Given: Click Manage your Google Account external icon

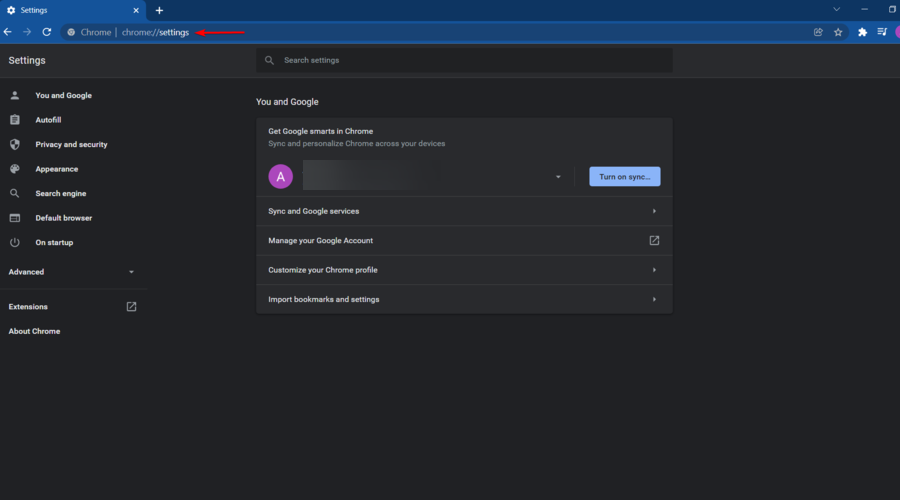Looking at the screenshot, I should 654,241.
